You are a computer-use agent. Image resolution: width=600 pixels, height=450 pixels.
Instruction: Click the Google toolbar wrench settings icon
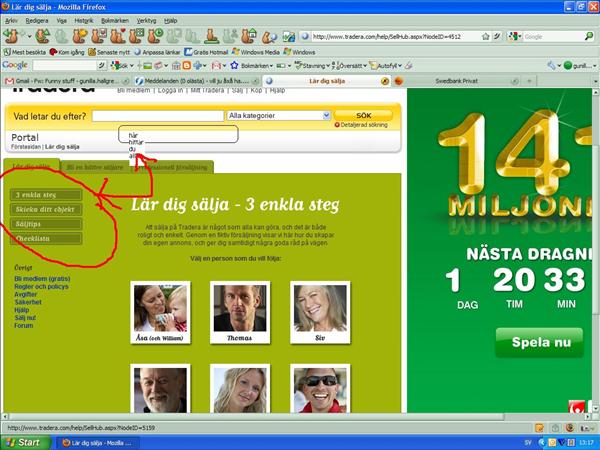click(x=551, y=66)
